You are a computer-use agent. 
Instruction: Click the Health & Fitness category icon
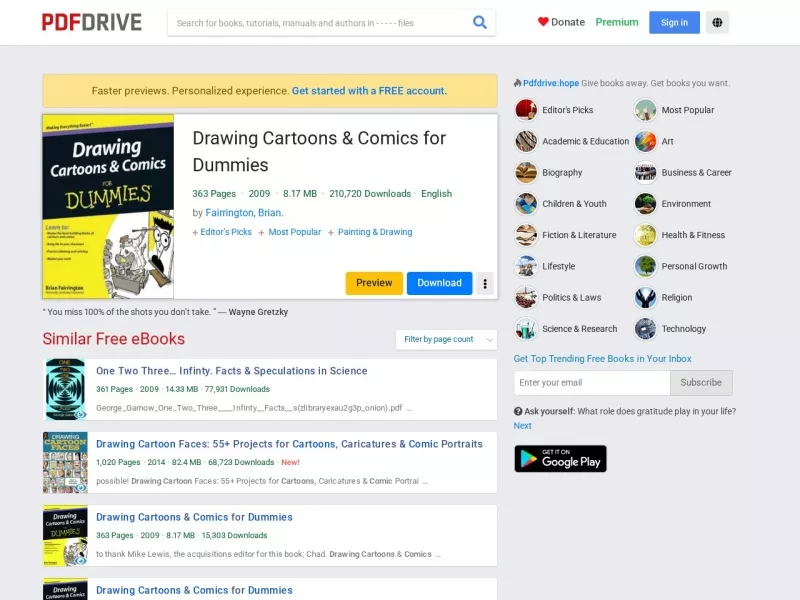[x=645, y=235]
